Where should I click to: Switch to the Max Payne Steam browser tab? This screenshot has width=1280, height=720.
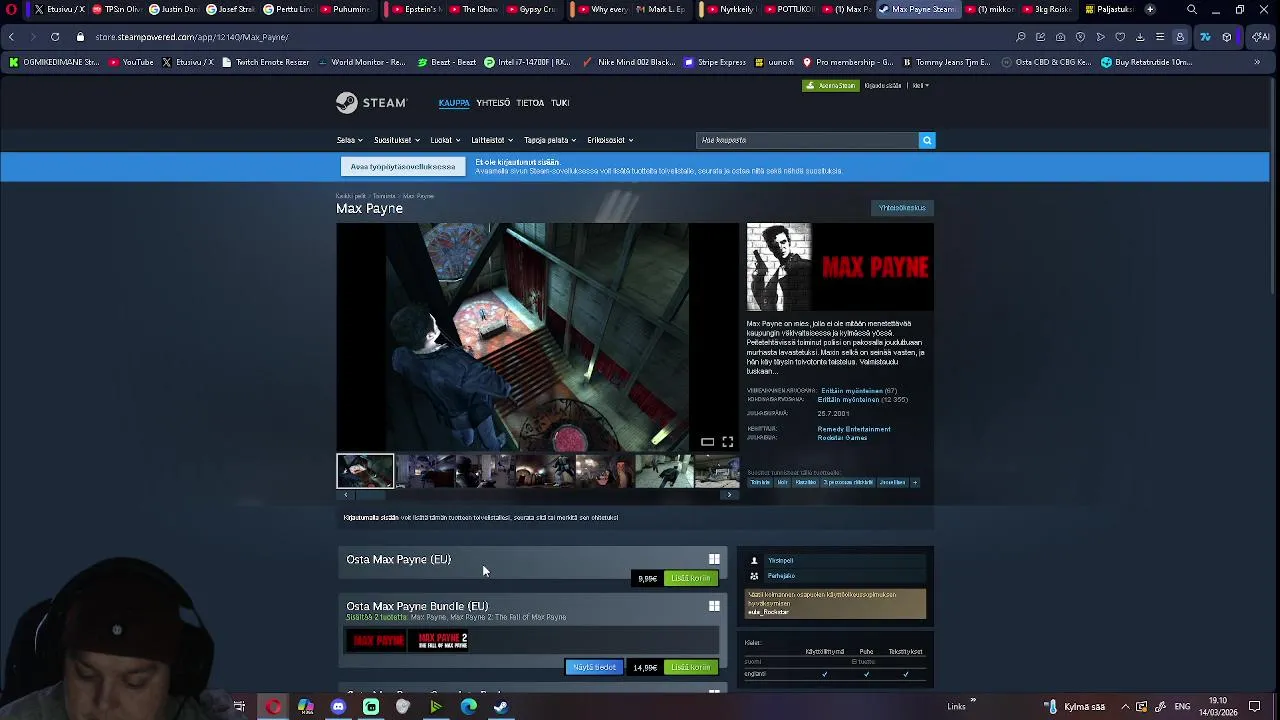pos(918,9)
